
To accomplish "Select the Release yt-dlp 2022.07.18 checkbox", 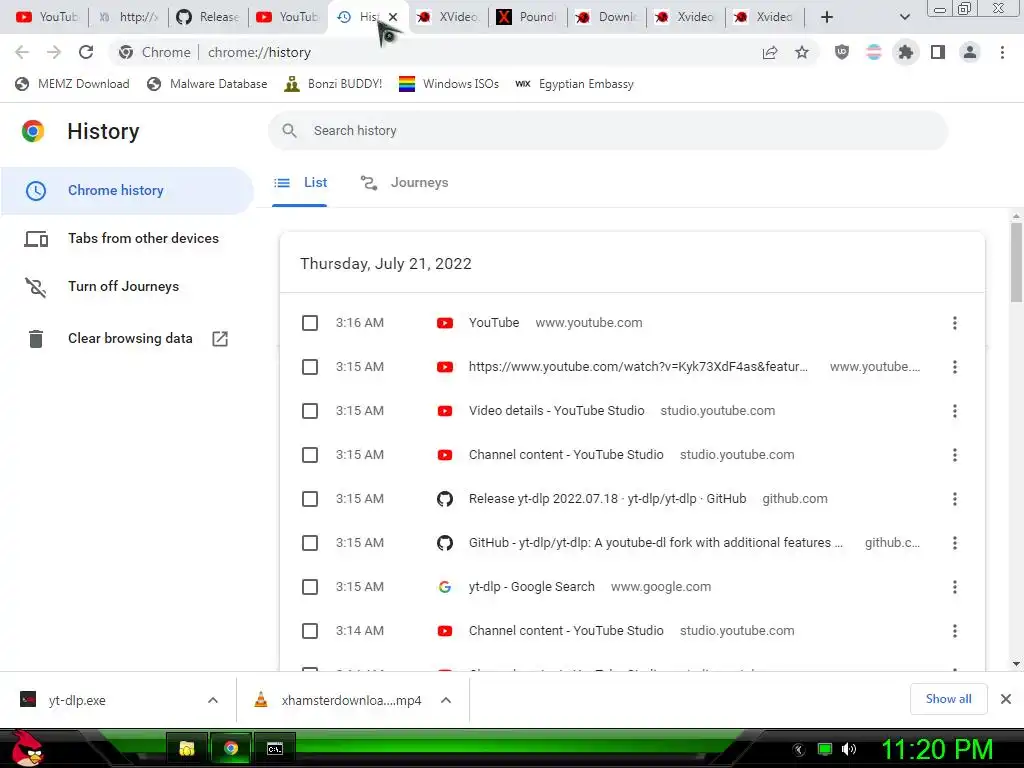I will (x=310, y=499).
